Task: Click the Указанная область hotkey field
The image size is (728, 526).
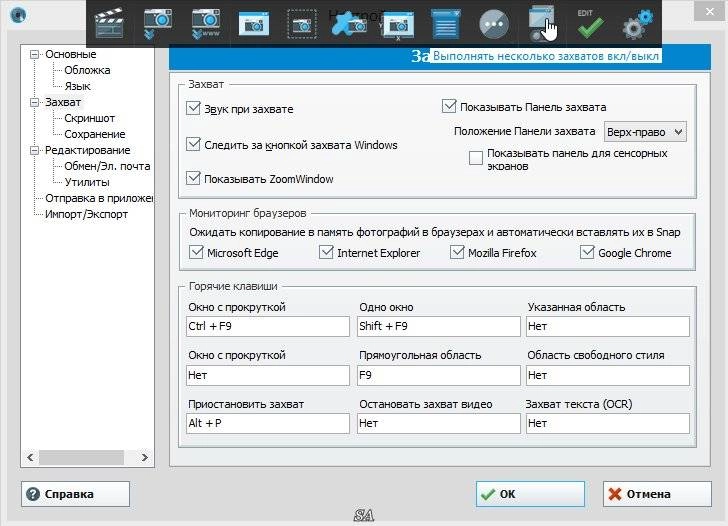Action: click(608, 326)
